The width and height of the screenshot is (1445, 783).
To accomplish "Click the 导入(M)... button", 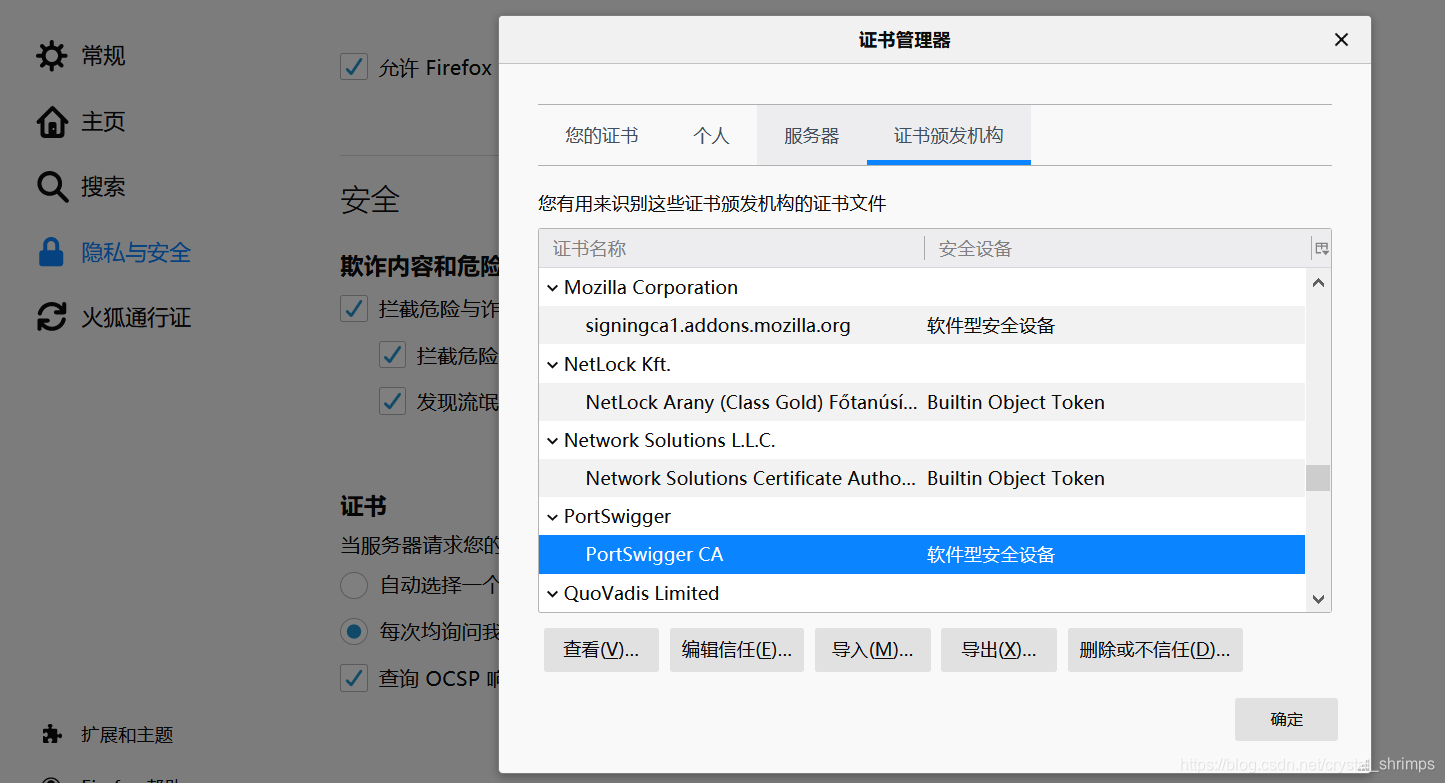I will 873,650.
